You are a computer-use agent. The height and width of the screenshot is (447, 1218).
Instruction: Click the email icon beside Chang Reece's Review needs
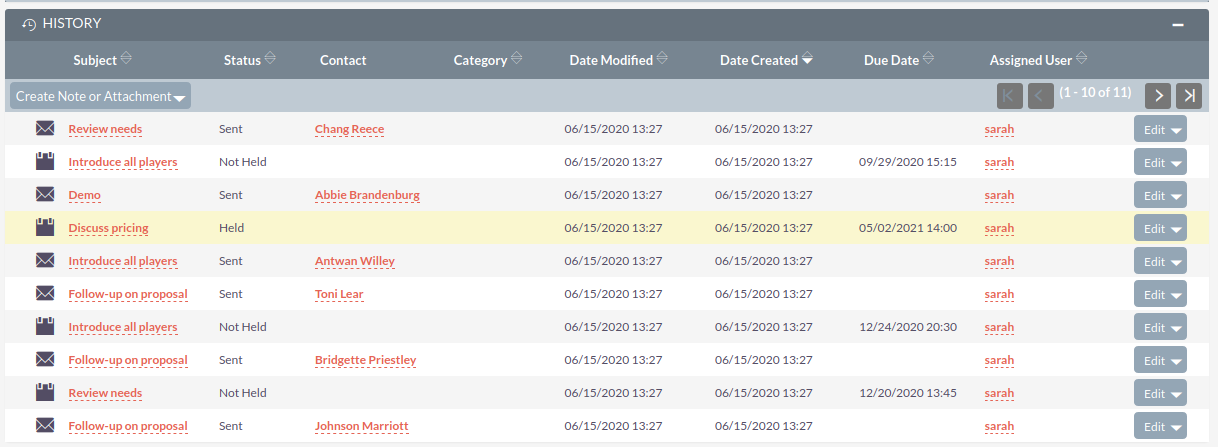(45, 128)
